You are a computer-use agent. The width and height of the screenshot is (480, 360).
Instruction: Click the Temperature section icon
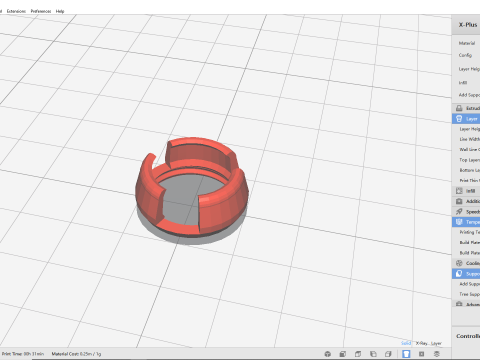click(x=459, y=222)
